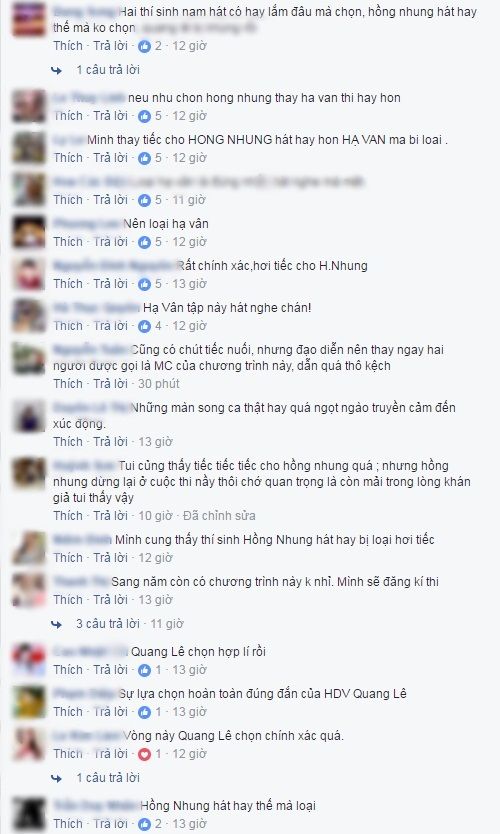Click like count icon on "Nên loại hạ vân" comment
The height and width of the screenshot is (834, 500).
145,242
